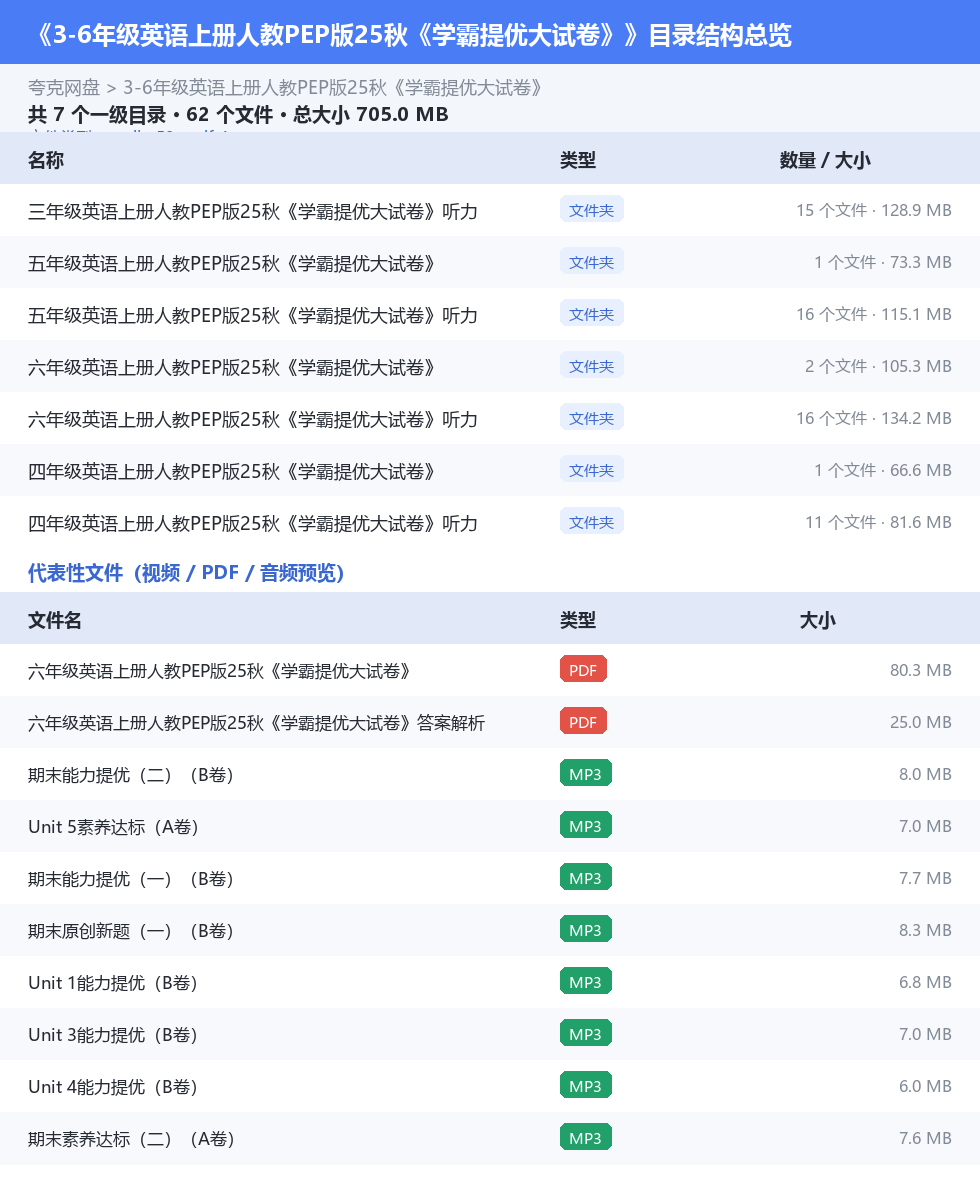
Task: Open folder 五年级英语上册 73.3 MB row name
Action: [231, 263]
